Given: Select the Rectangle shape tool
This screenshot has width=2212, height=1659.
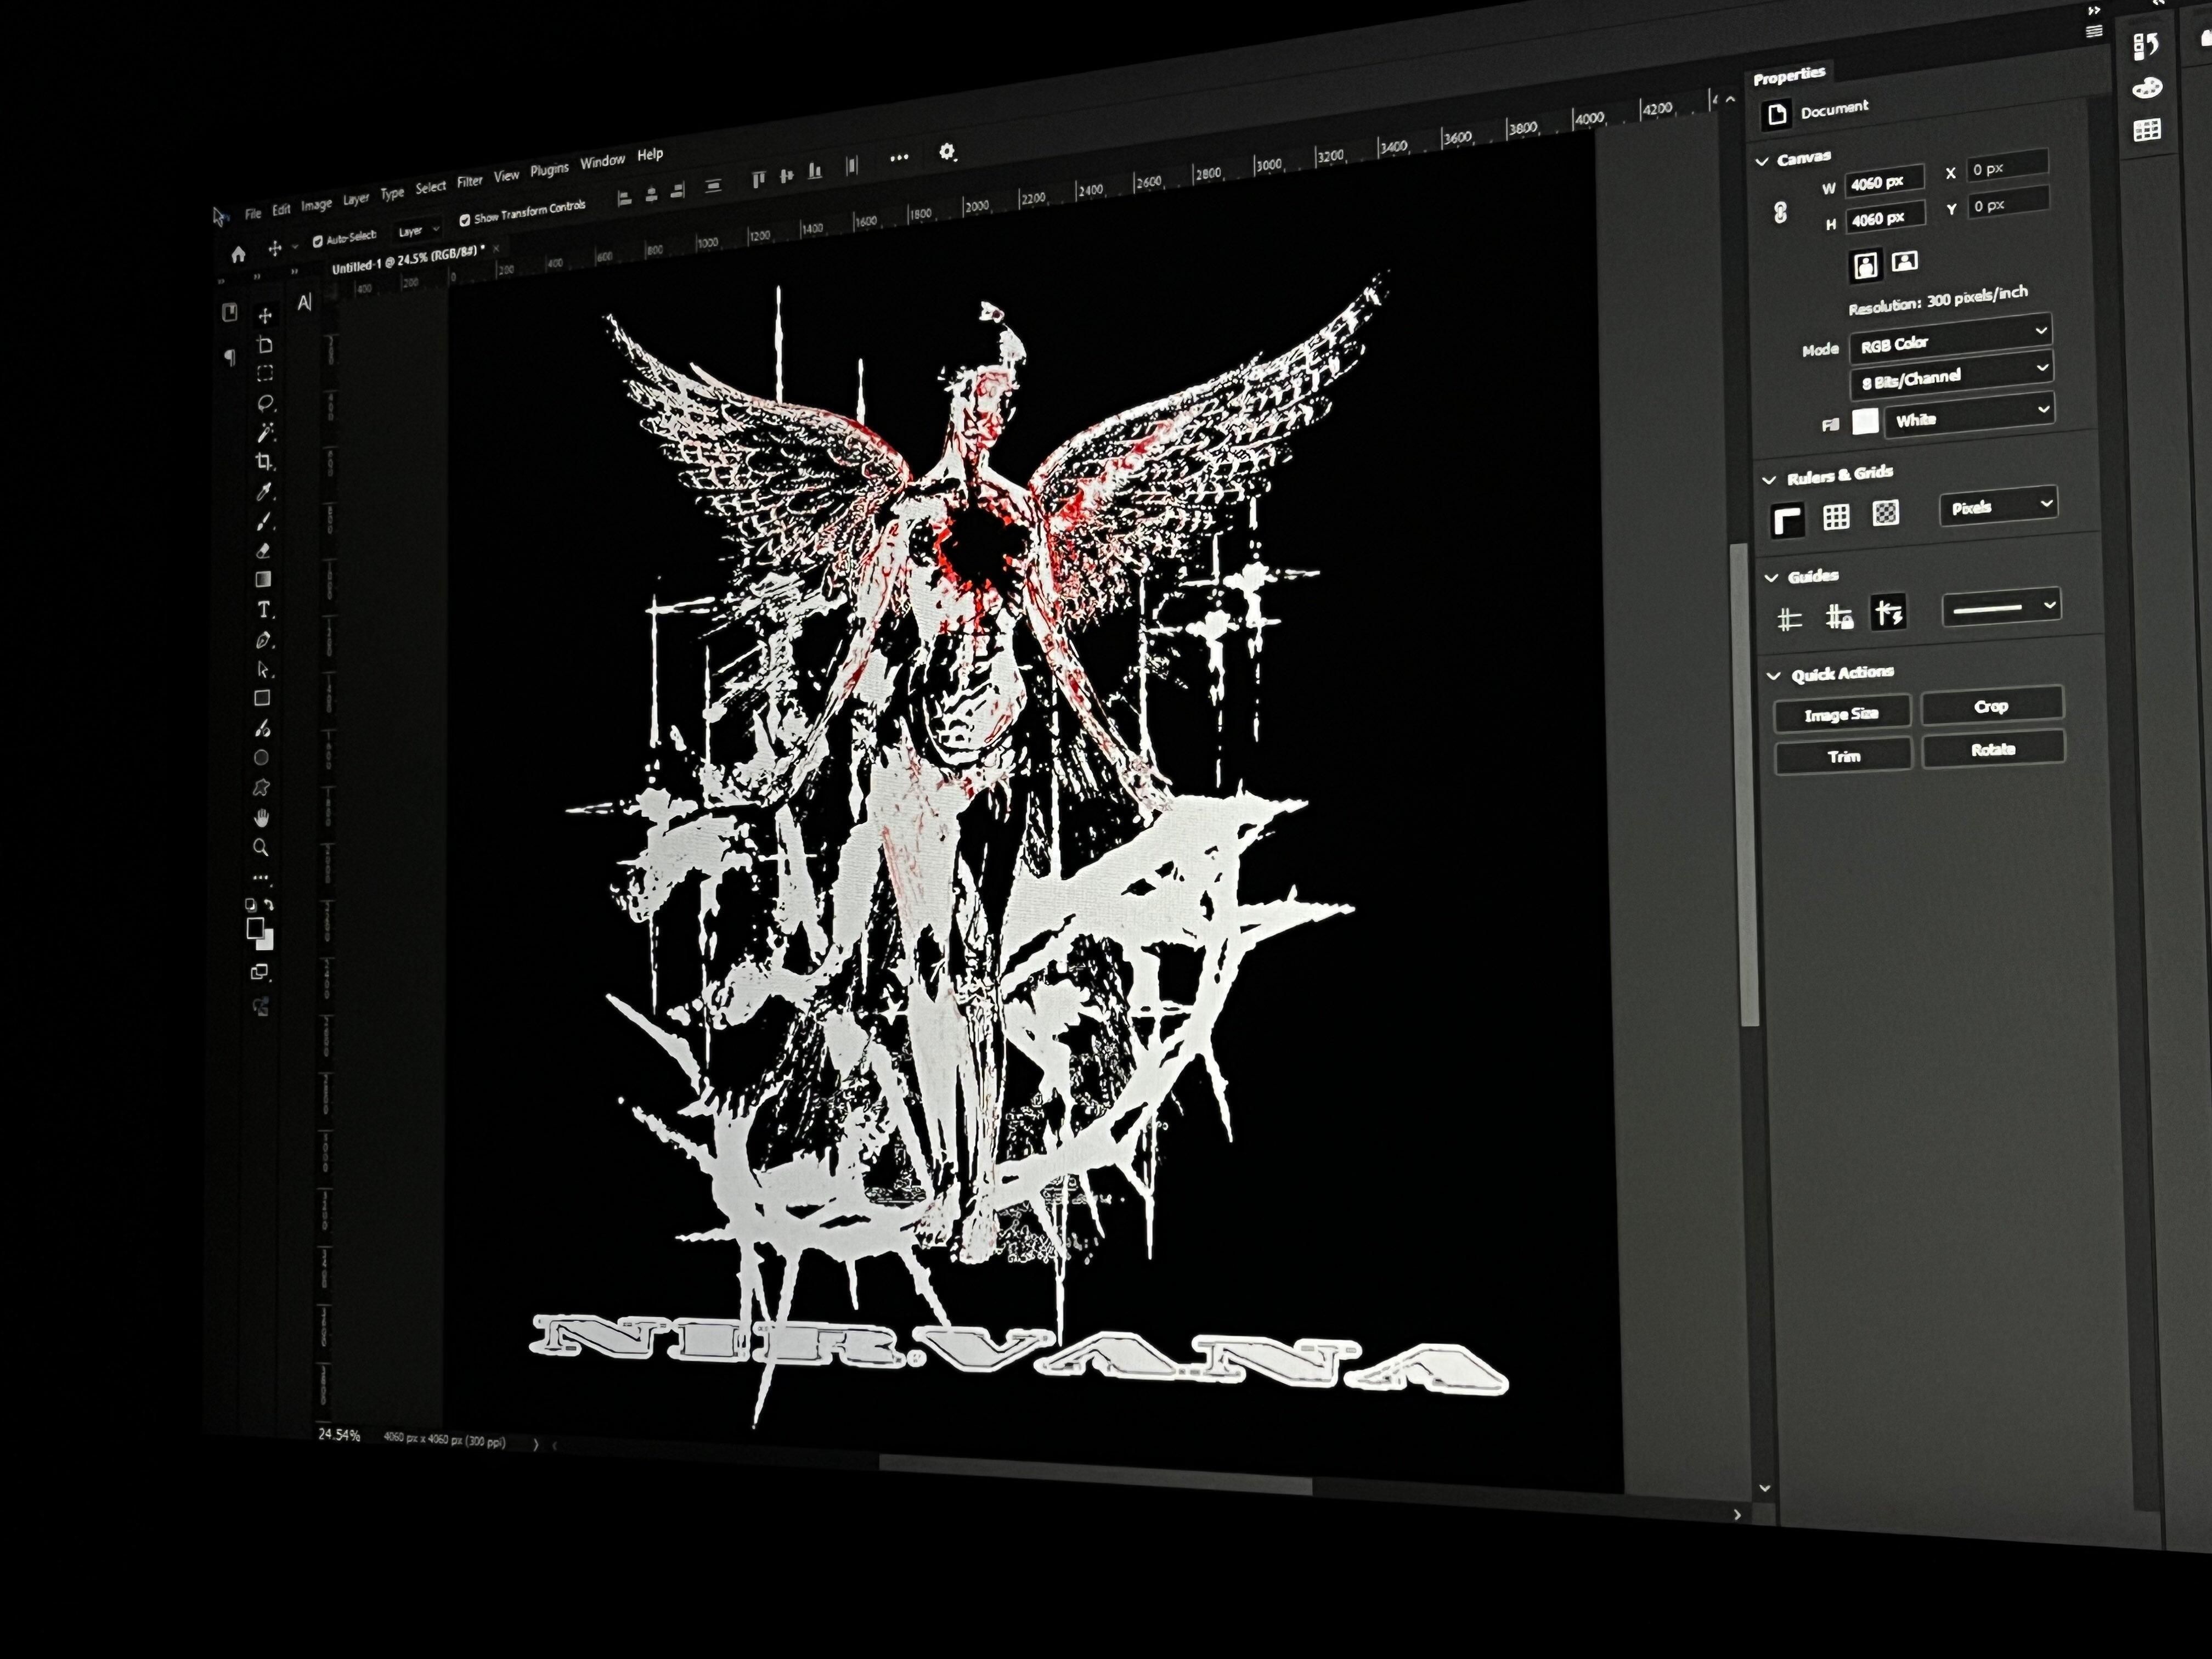Looking at the screenshot, I should coord(262,698).
